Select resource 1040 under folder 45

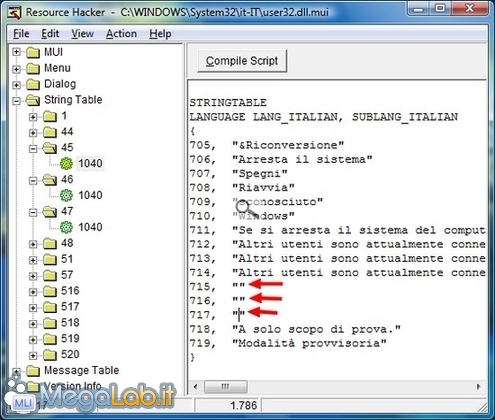[x=90, y=163]
